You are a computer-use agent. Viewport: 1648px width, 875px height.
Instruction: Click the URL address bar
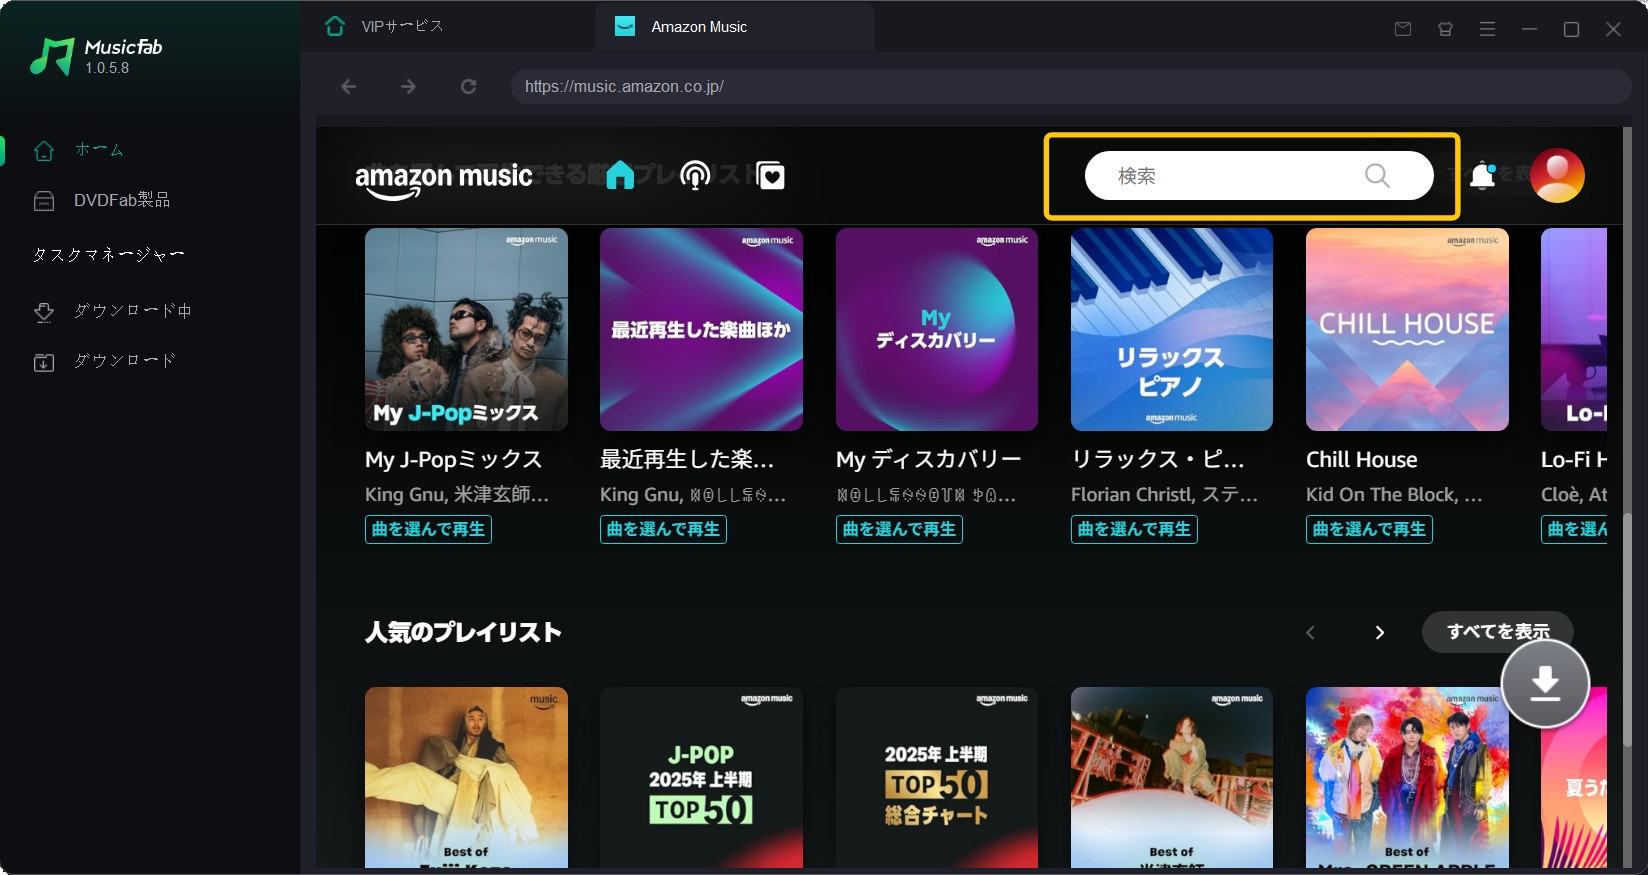[1071, 87]
